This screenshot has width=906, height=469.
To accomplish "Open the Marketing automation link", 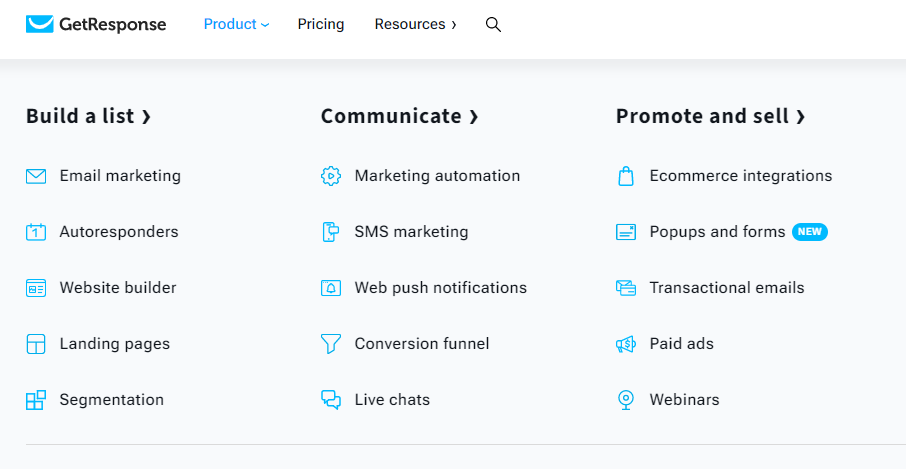I will [x=437, y=176].
